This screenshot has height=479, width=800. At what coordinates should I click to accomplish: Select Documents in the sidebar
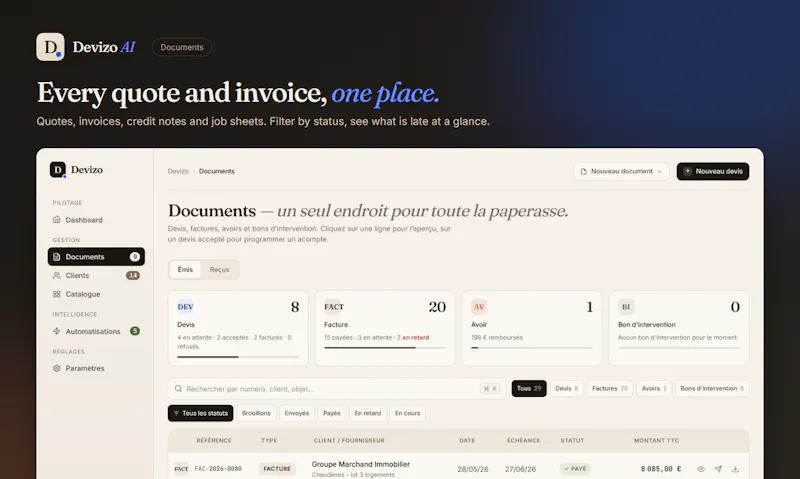pyautogui.click(x=96, y=257)
